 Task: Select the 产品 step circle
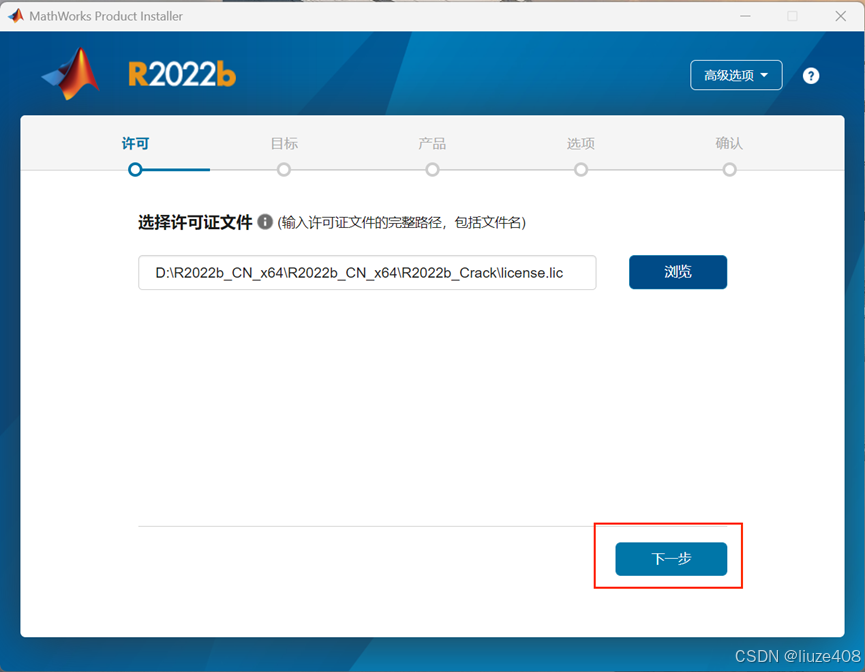tap(432, 170)
